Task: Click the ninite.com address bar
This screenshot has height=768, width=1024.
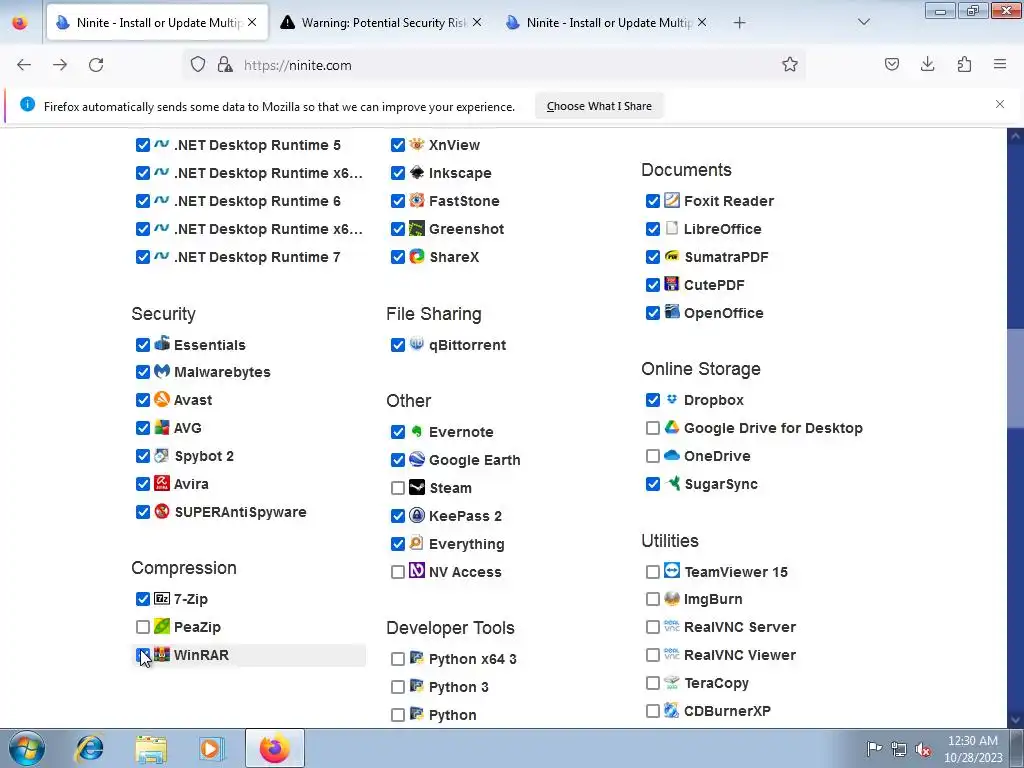Action: pos(493,65)
